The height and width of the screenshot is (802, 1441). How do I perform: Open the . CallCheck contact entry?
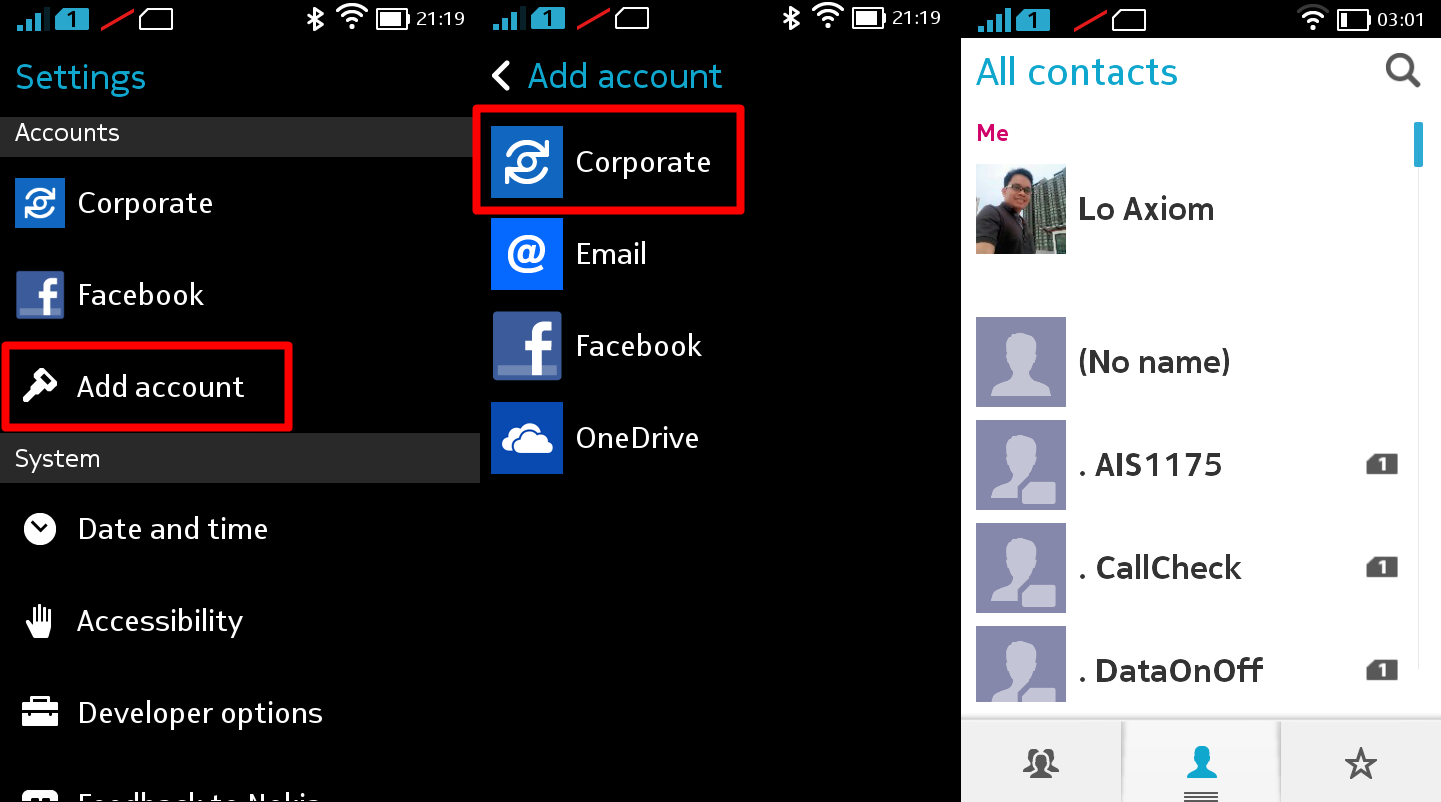point(1188,568)
